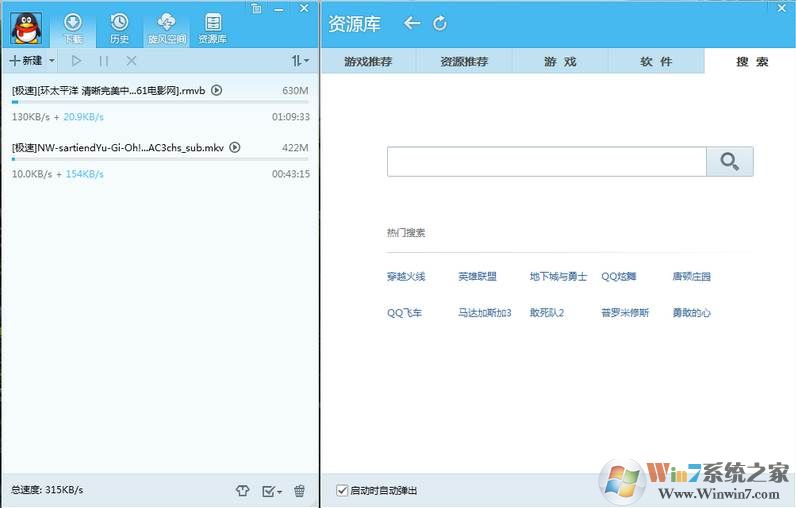Viewport: 796px width, 508px height.
Task: Expand the checklist dropdown in status bar
Action: point(272,490)
